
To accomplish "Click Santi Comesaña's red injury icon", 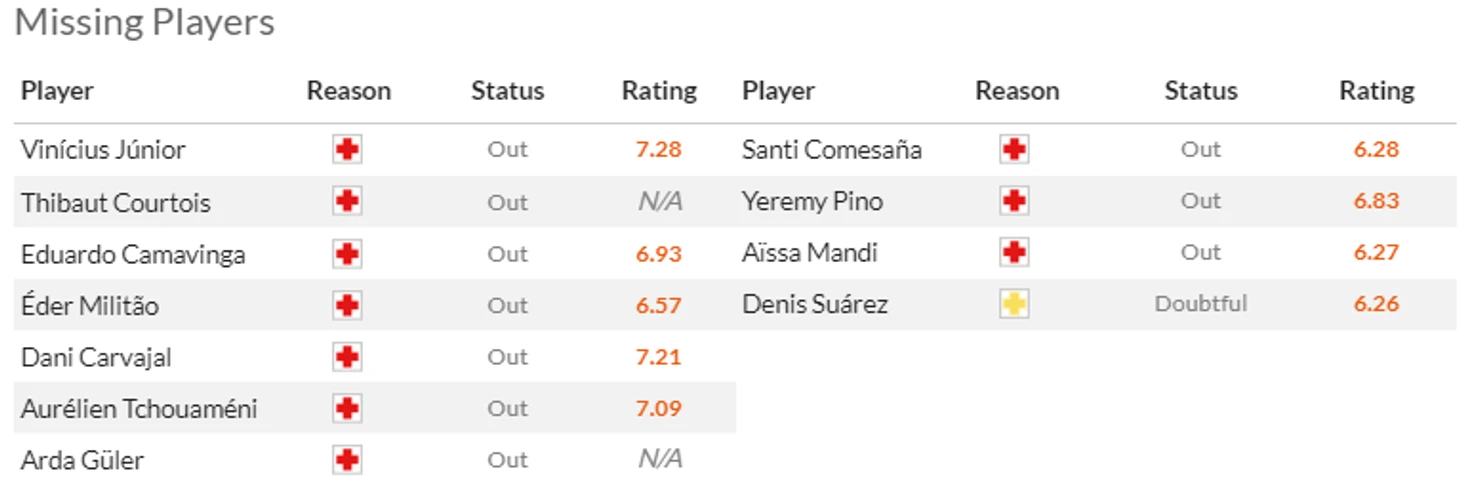I will (1014, 150).
